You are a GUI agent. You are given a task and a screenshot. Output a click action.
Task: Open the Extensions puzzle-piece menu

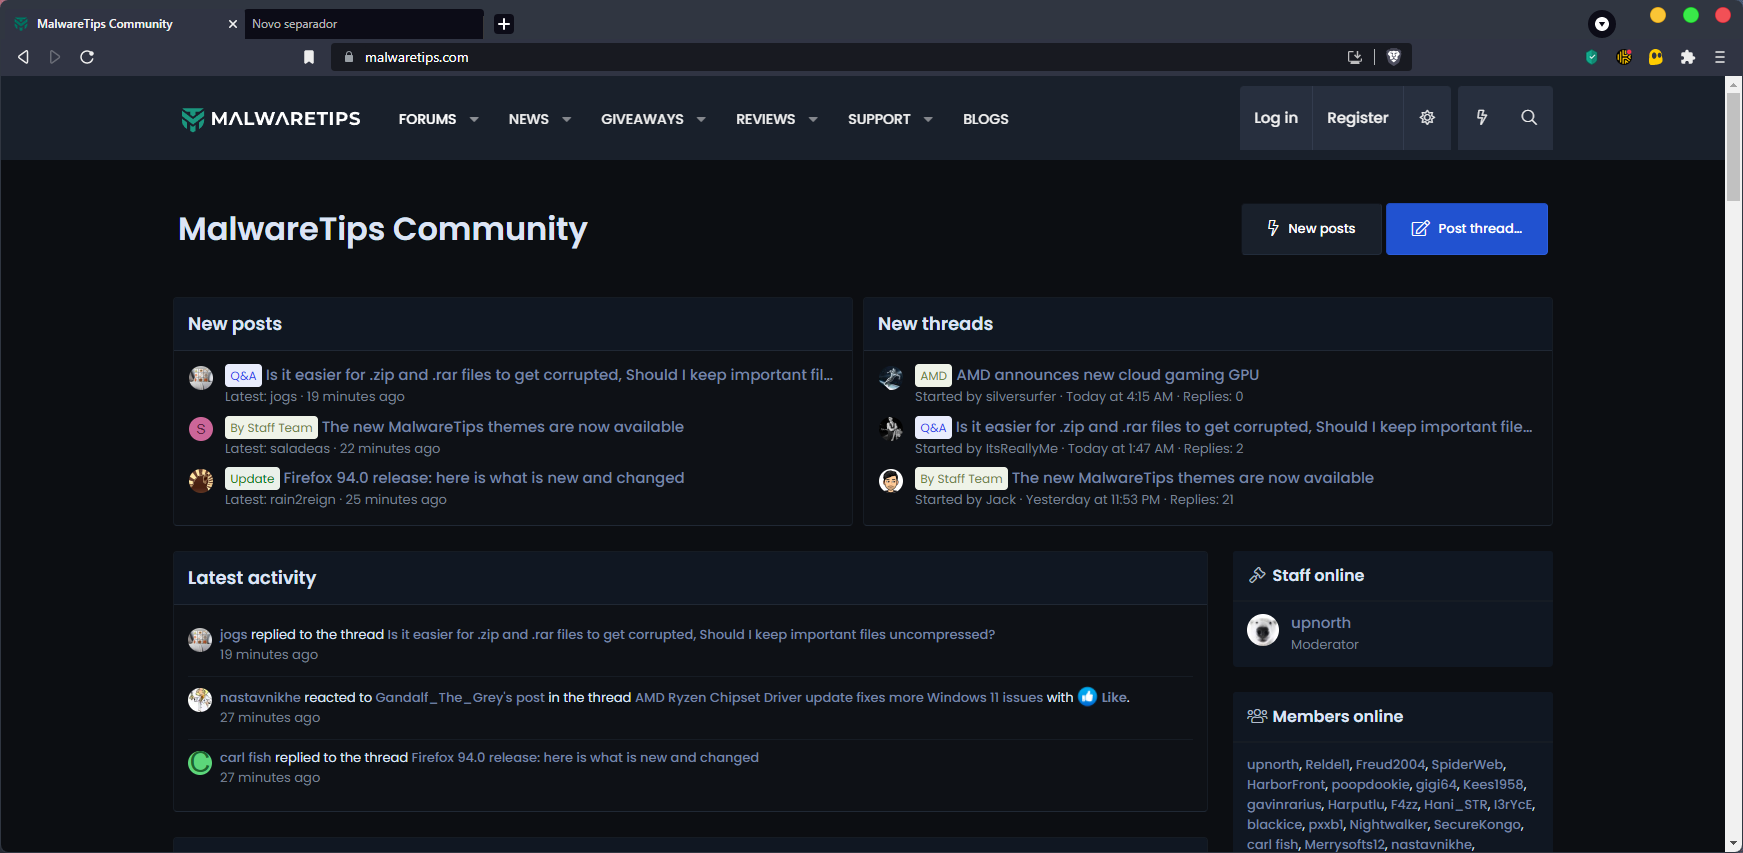[1688, 57]
